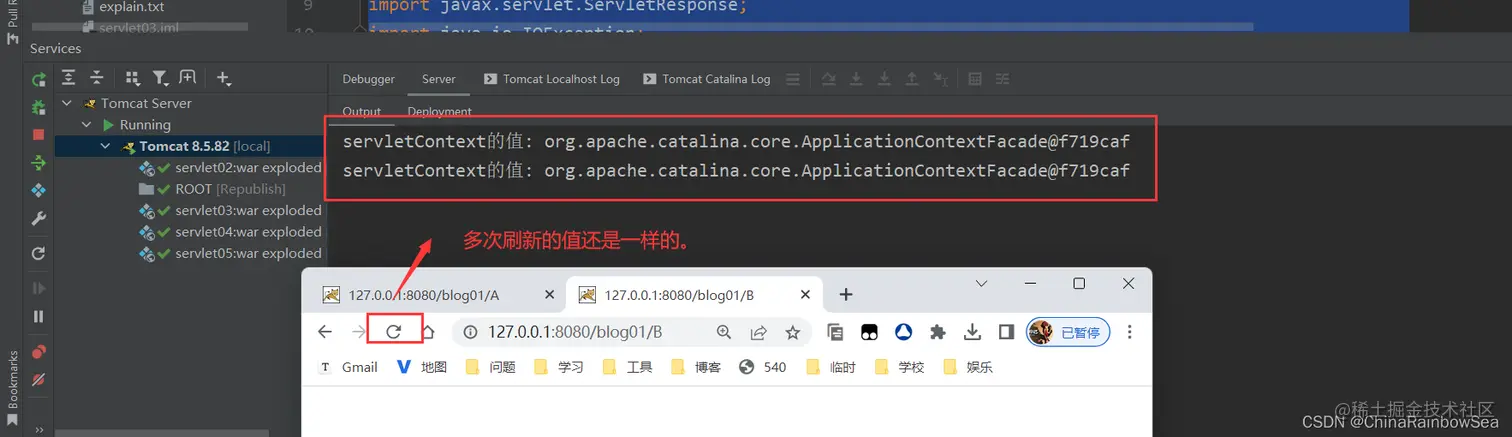Image resolution: width=1512 pixels, height=437 pixels.
Task: Open Chrome three-dot menu
Action: (1130, 332)
